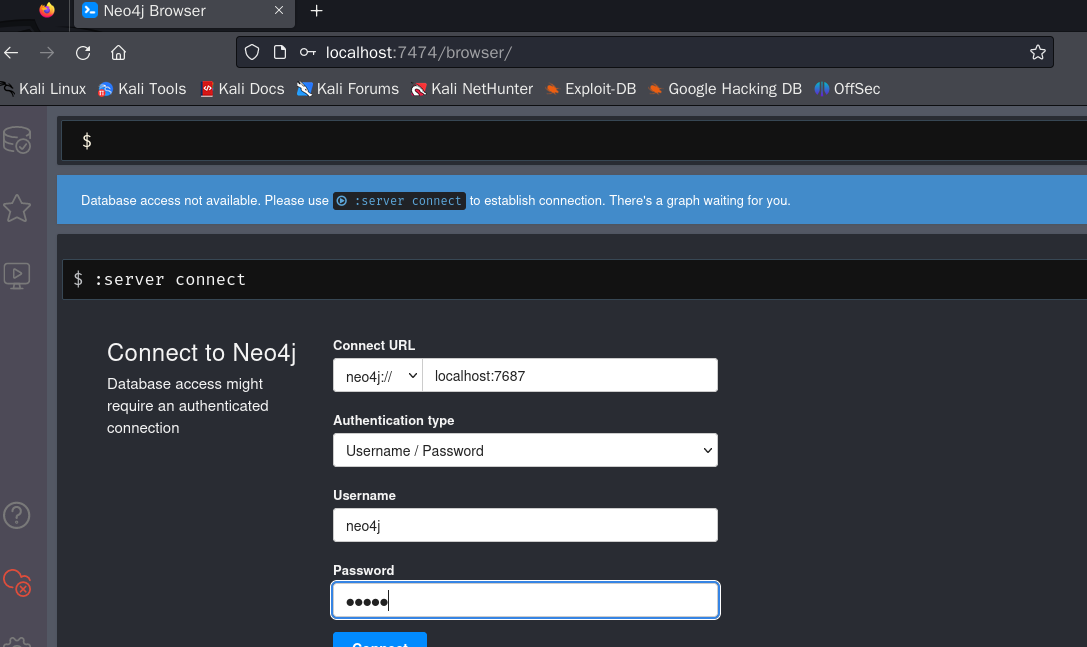The height and width of the screenshot is (647, 1087).
Task: Go to the Firefox home page
Action: pyautogui.click(x=118, y=52)
